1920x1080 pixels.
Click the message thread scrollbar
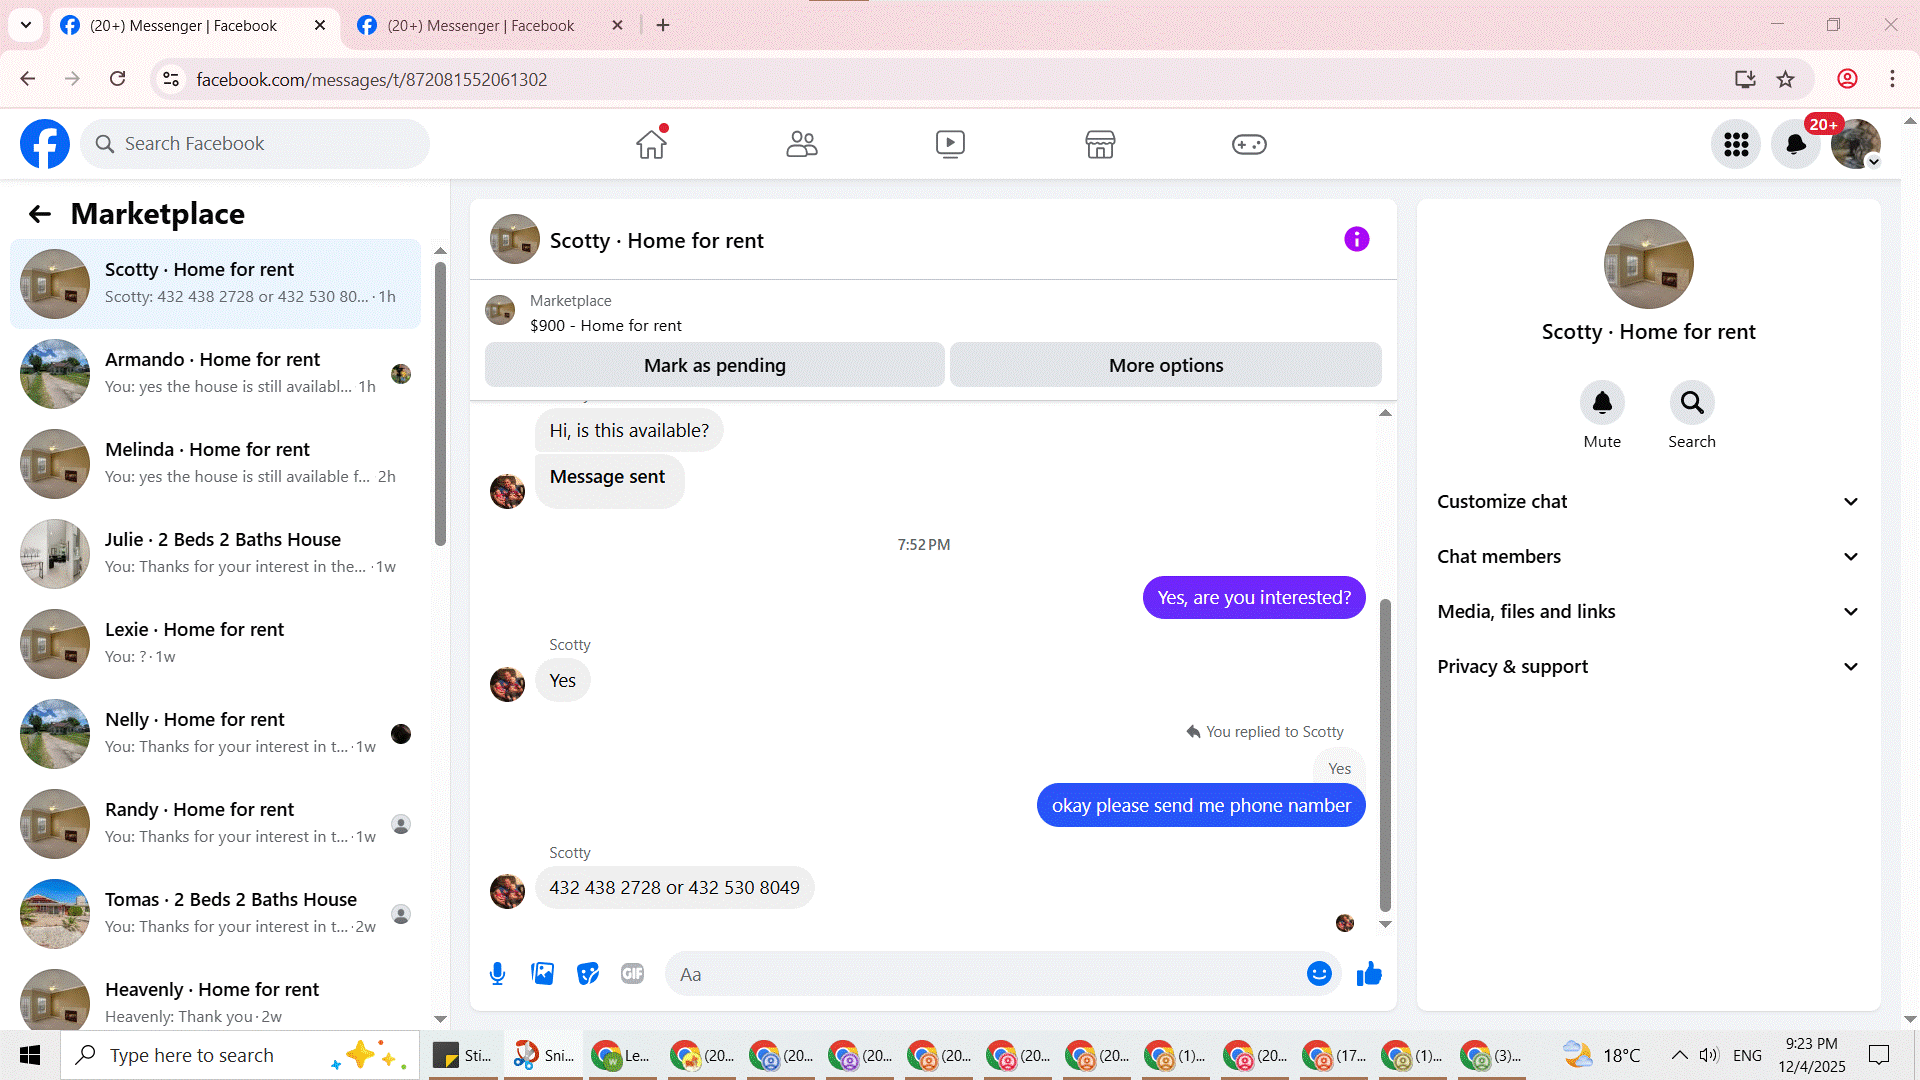1385,755
